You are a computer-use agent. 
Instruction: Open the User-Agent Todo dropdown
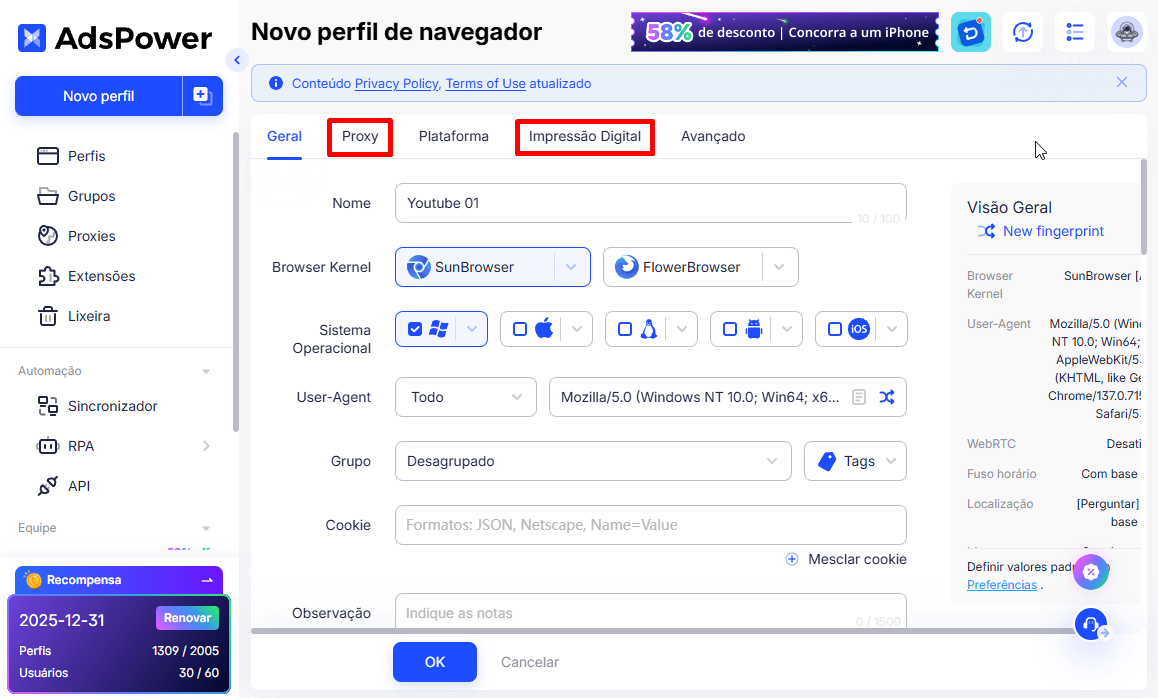tap(466, 397)
